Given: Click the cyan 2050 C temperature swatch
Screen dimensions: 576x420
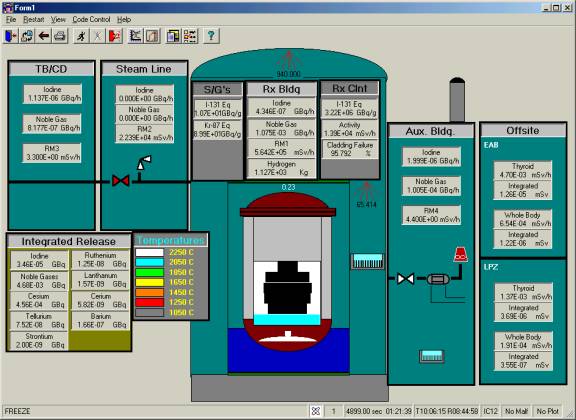Looking at the screenshot, I should coord(150,262).
